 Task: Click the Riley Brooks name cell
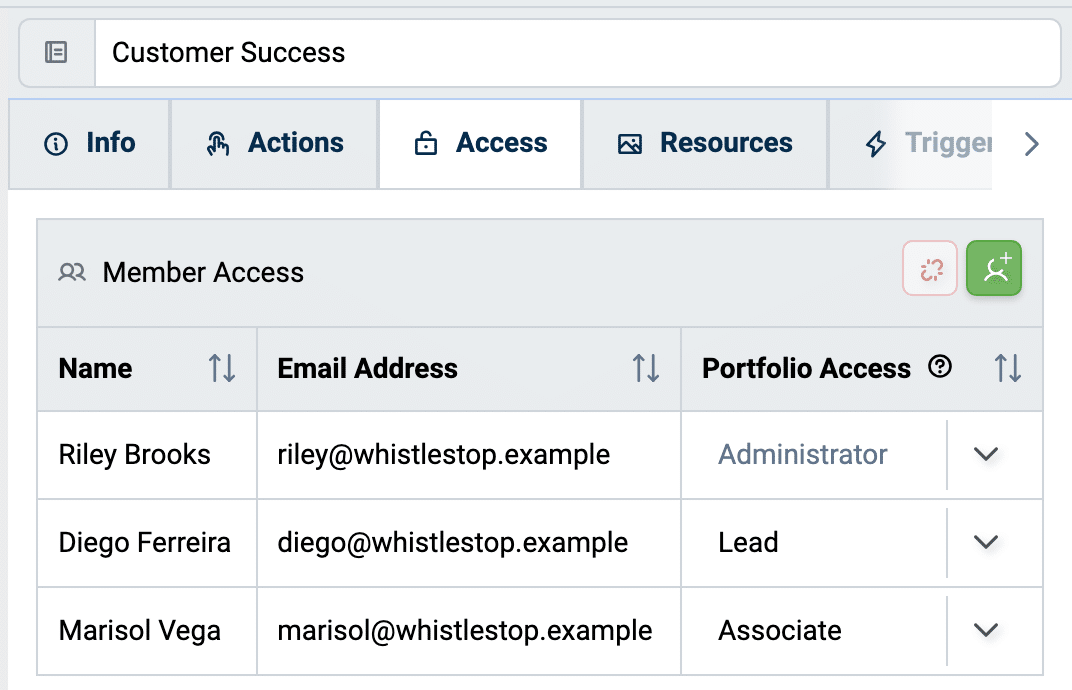[147, 455]
